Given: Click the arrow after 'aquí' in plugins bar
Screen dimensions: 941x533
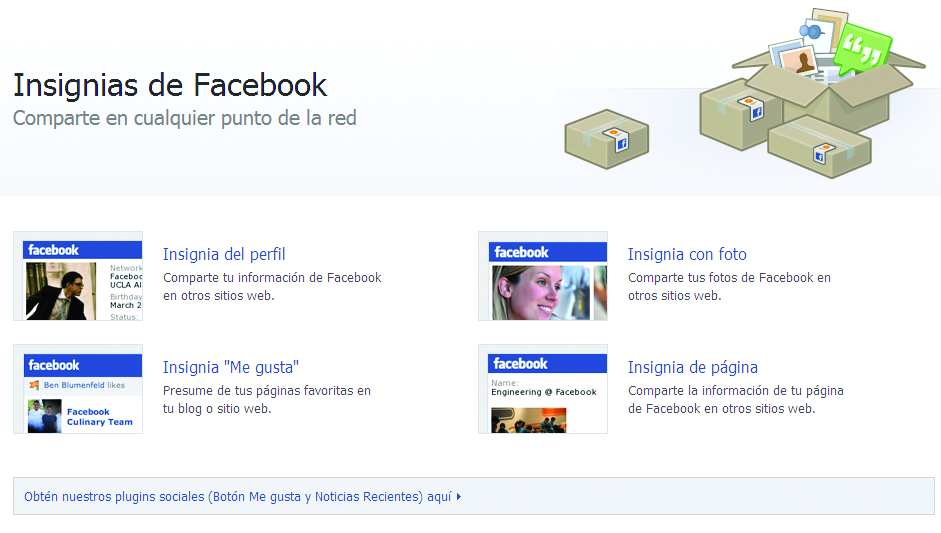Looking at the screenshot, I should 459,497.
